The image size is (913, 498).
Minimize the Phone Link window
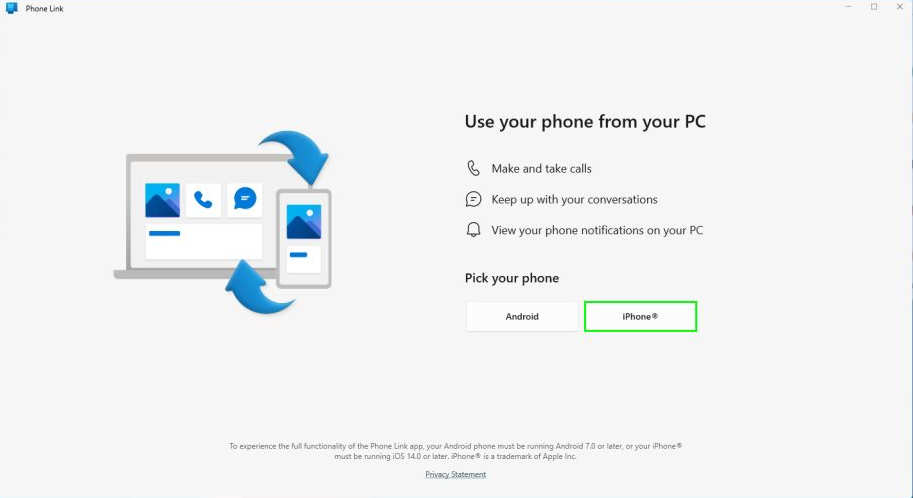(848, 7)
